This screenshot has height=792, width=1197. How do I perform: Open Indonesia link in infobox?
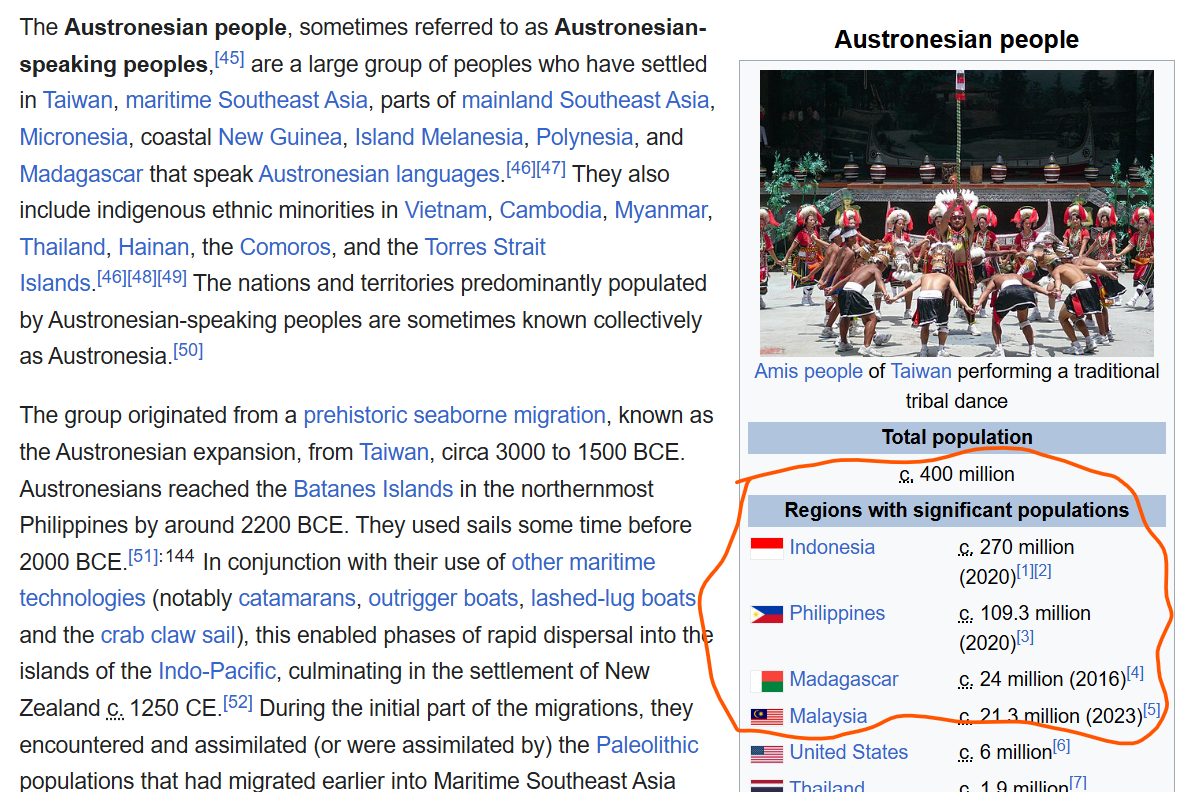pyautogui.click(x=831, y=547)
